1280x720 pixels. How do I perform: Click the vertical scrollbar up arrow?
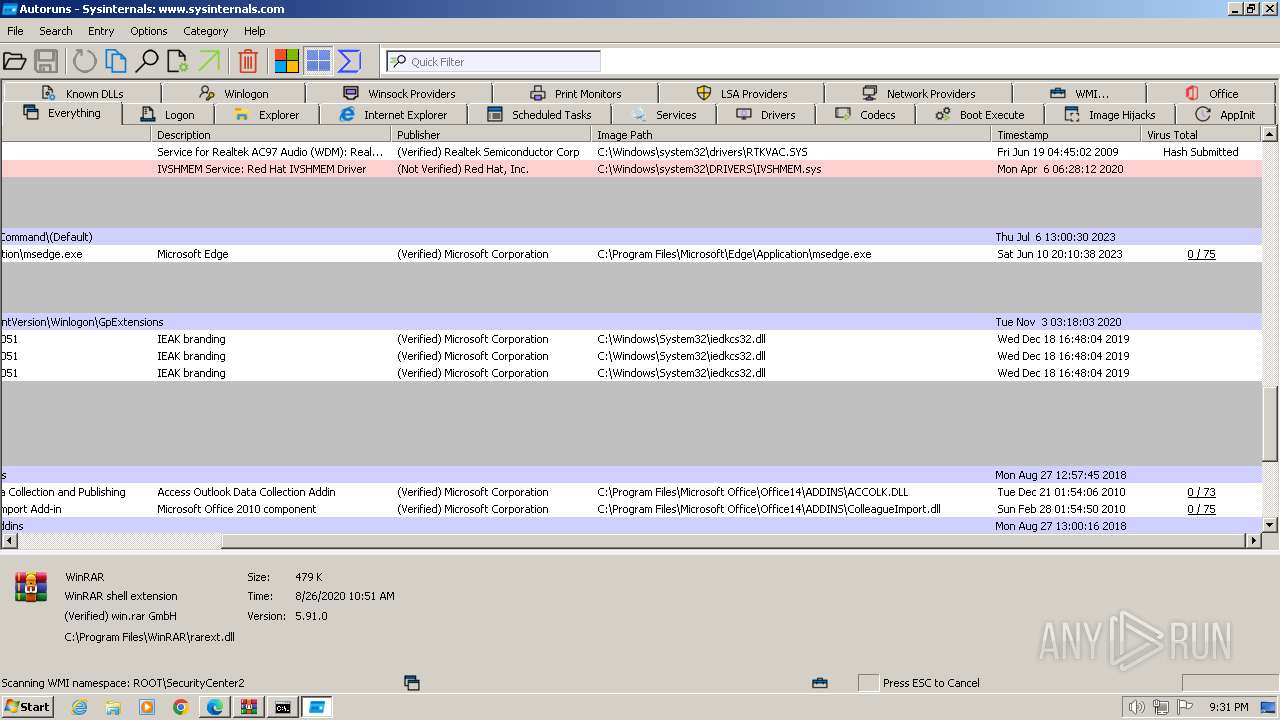[1270, 134]
